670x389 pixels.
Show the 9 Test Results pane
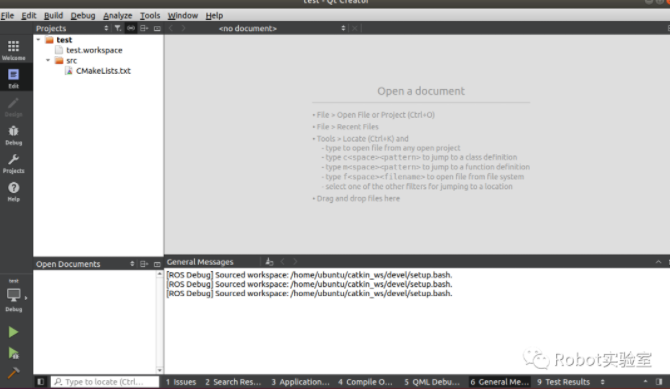[x=563, y=381]
